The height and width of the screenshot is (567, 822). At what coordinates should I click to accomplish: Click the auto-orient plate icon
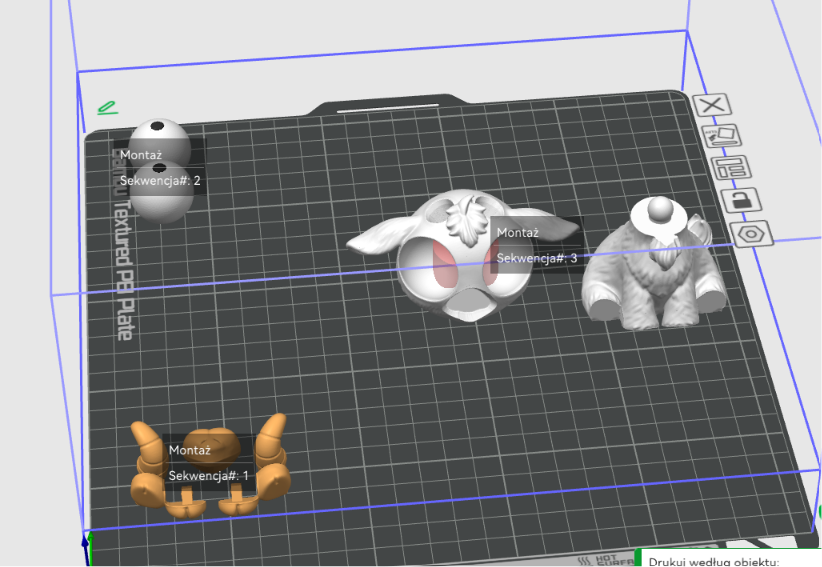(722, 136)
